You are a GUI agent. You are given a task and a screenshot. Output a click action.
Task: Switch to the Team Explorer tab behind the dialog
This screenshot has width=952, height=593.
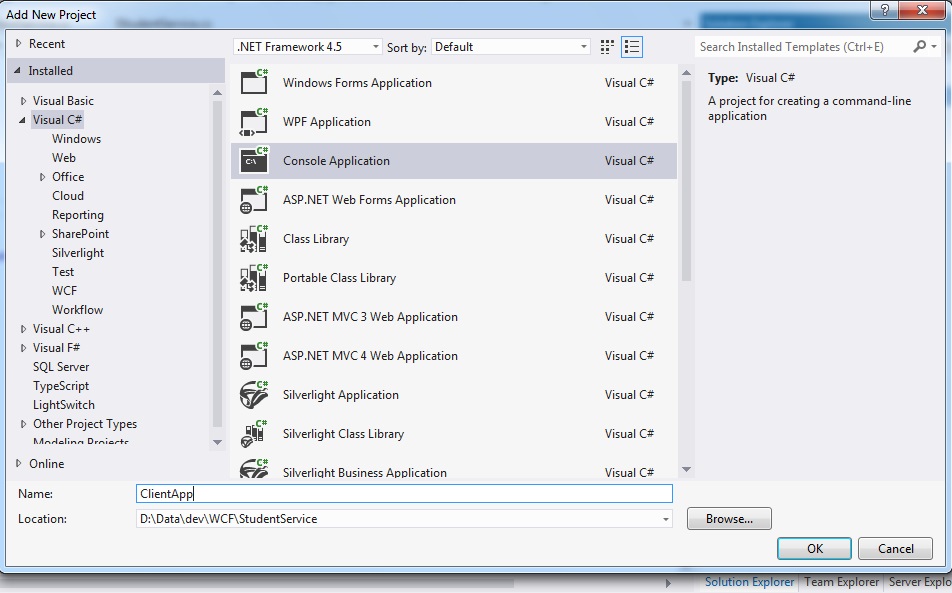[x=842, y=581]
